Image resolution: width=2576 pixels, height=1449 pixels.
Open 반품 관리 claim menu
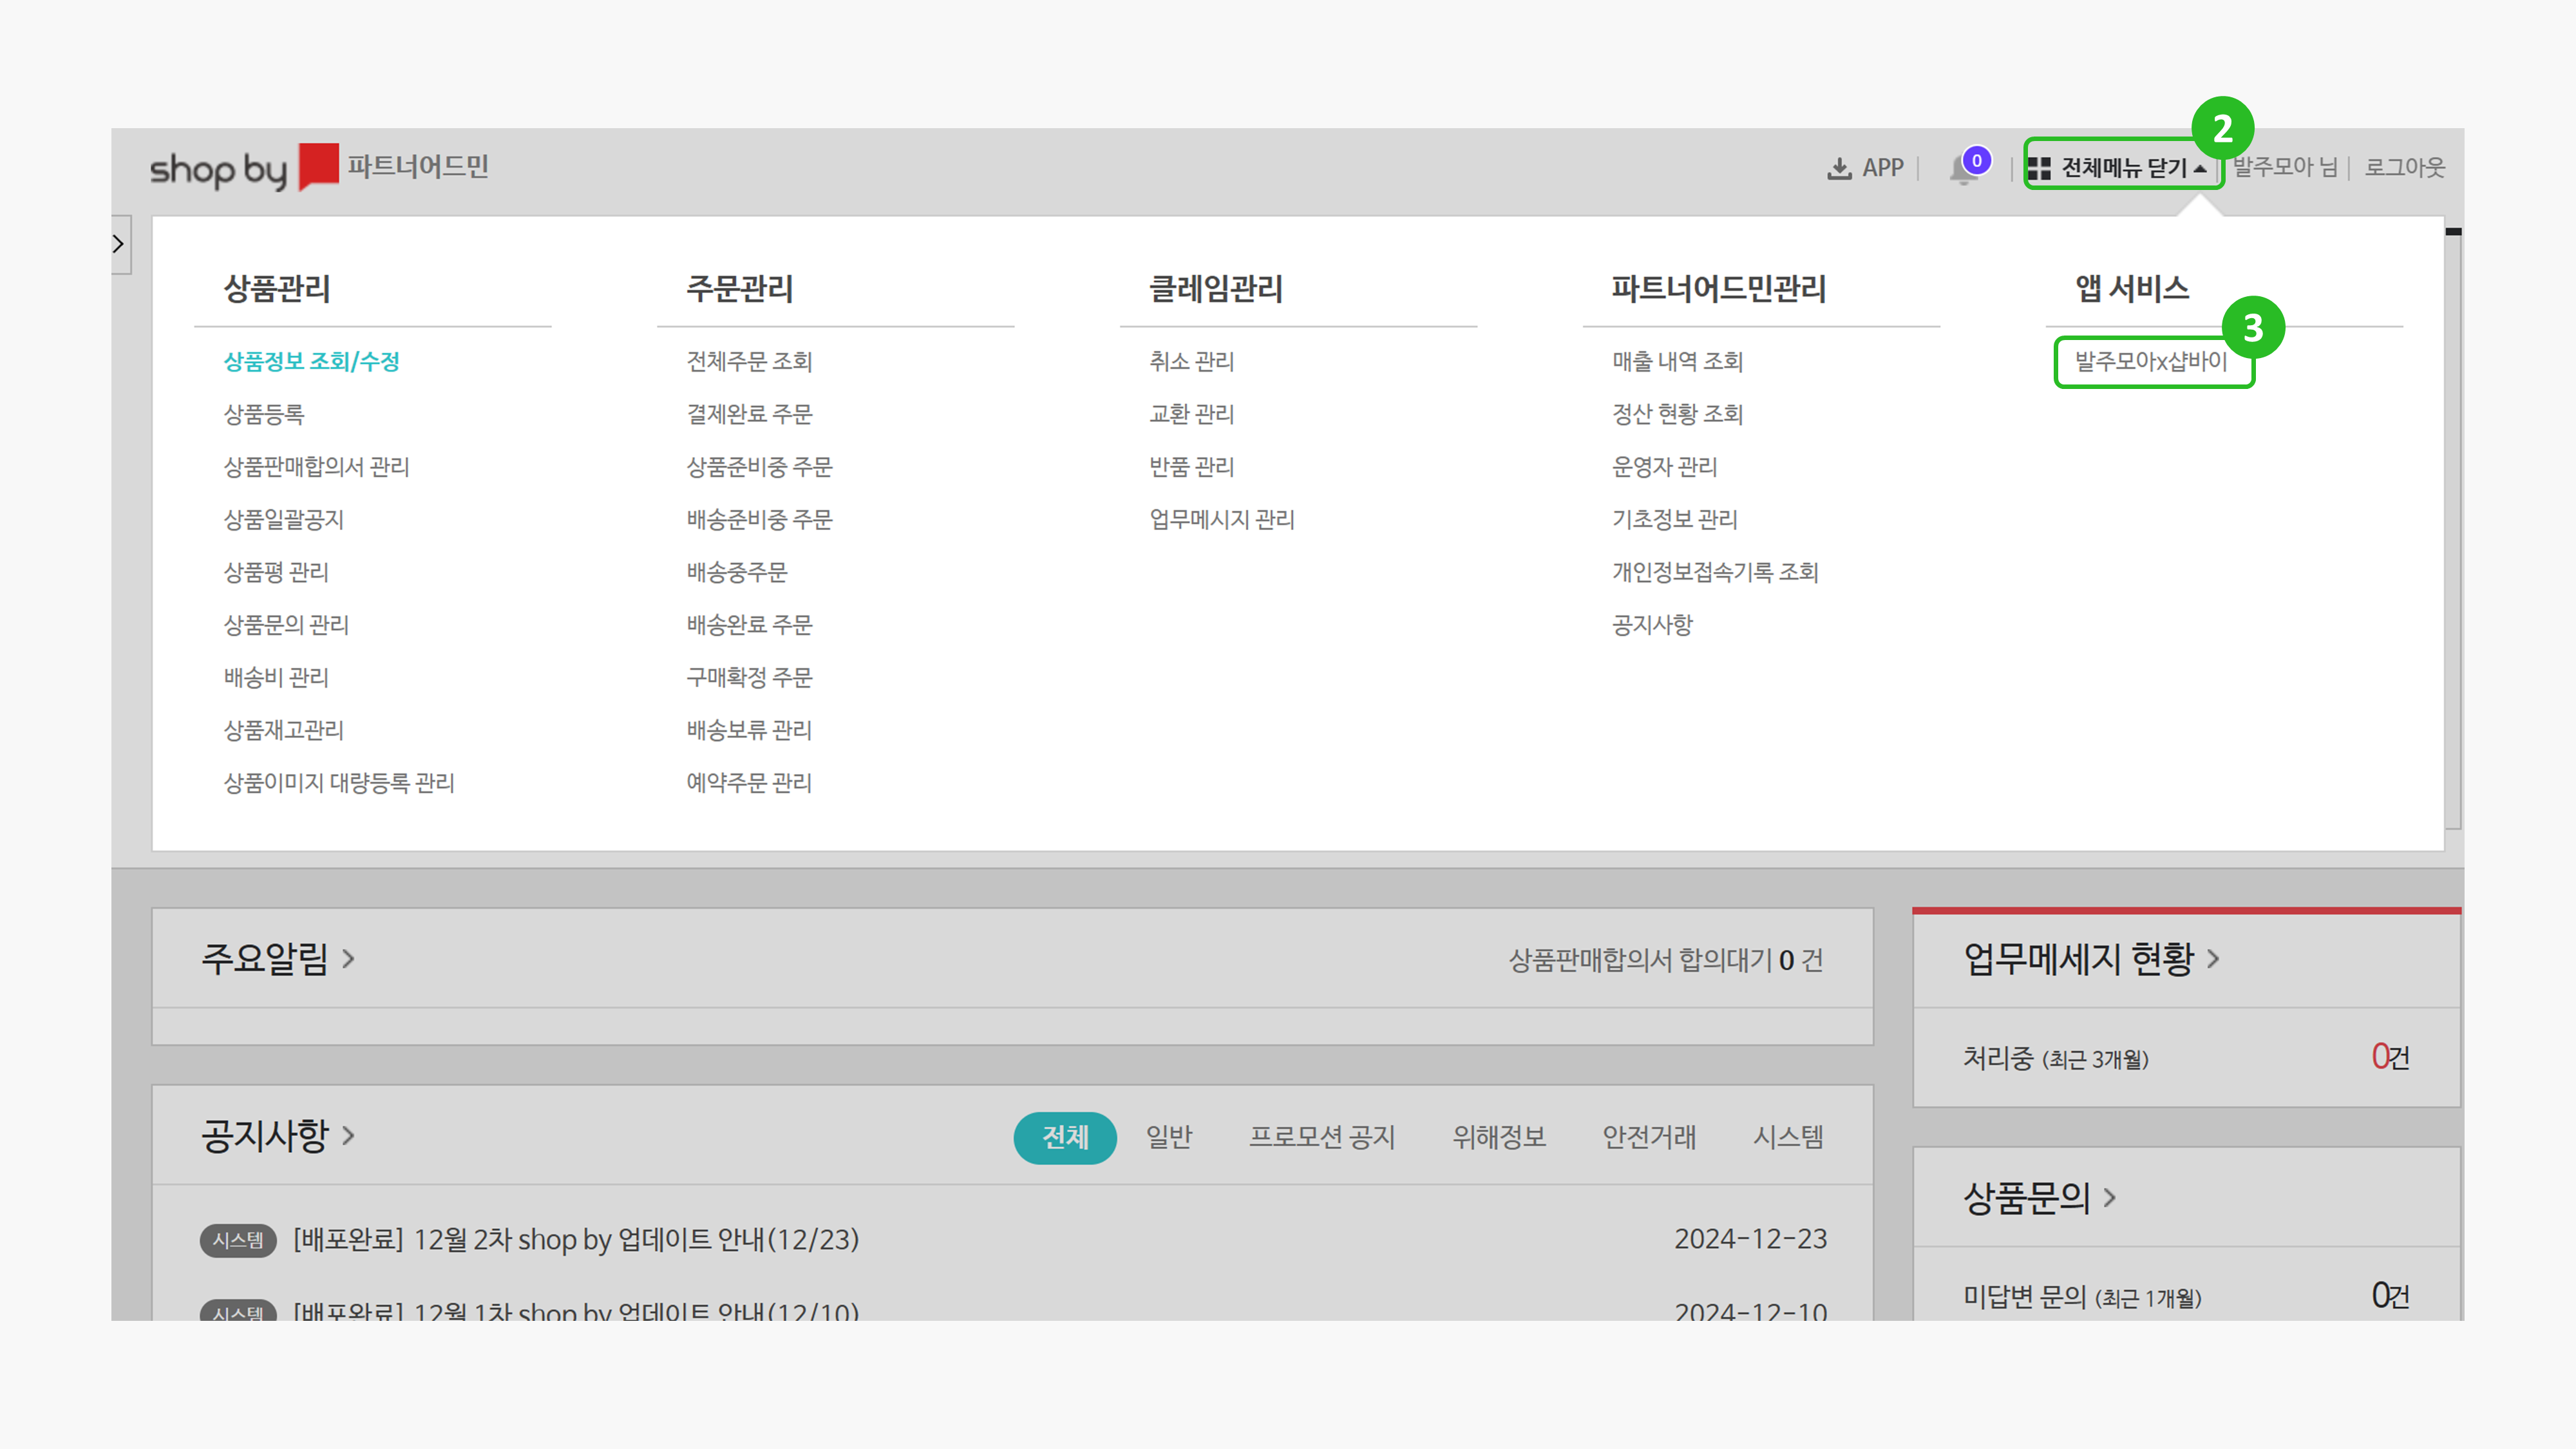coord(1191,467)
